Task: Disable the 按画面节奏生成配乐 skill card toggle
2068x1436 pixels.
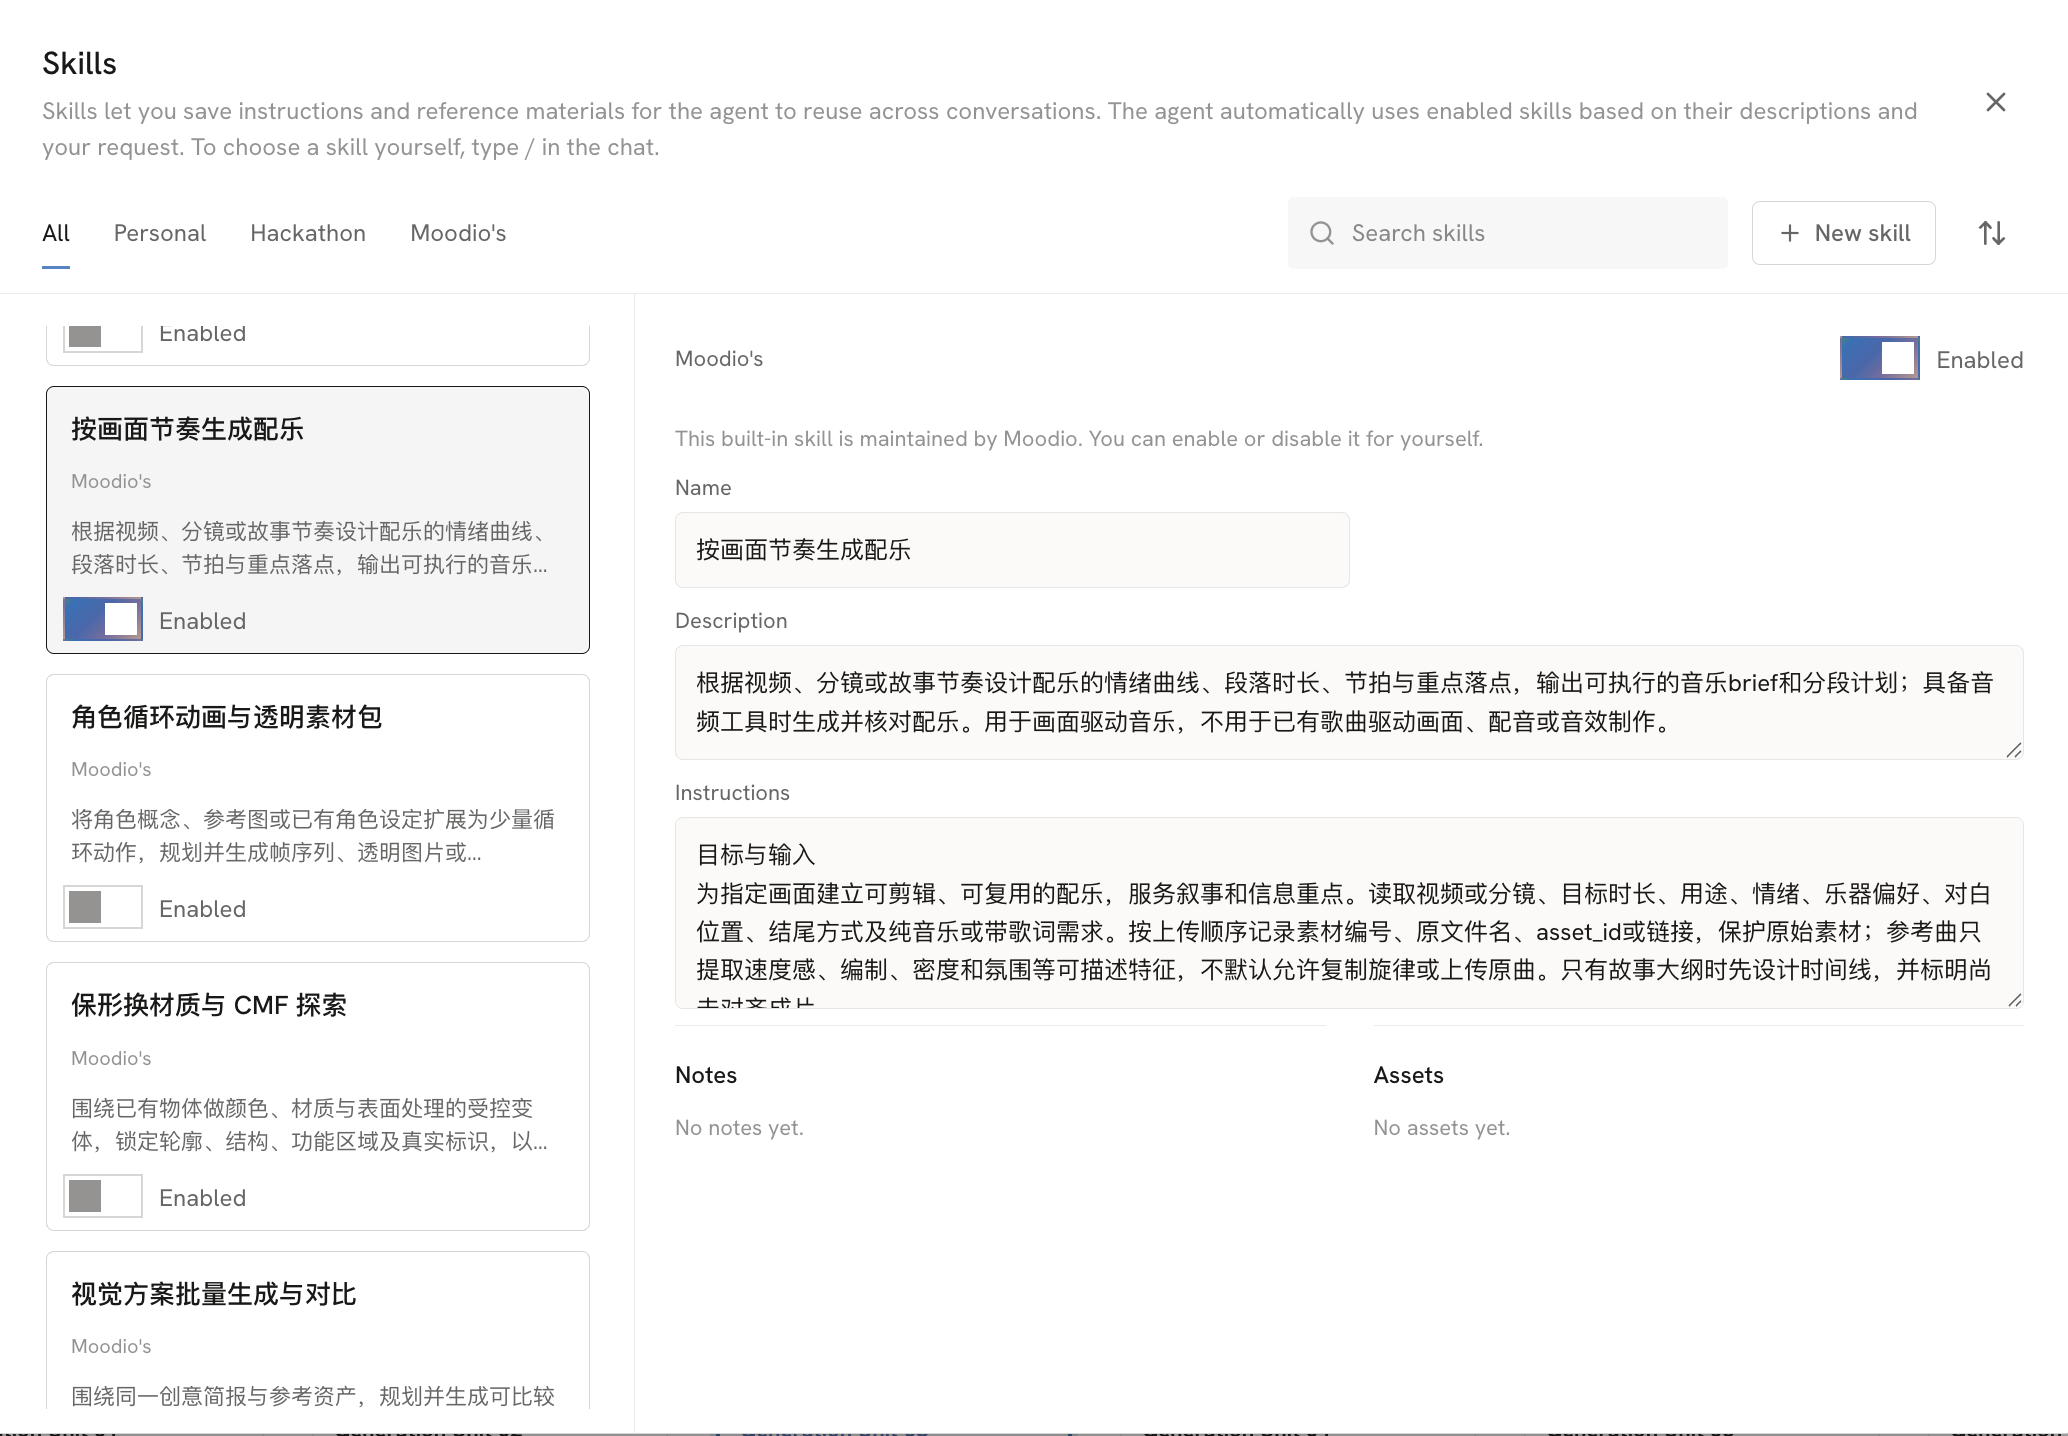Action: click(103, 619)
